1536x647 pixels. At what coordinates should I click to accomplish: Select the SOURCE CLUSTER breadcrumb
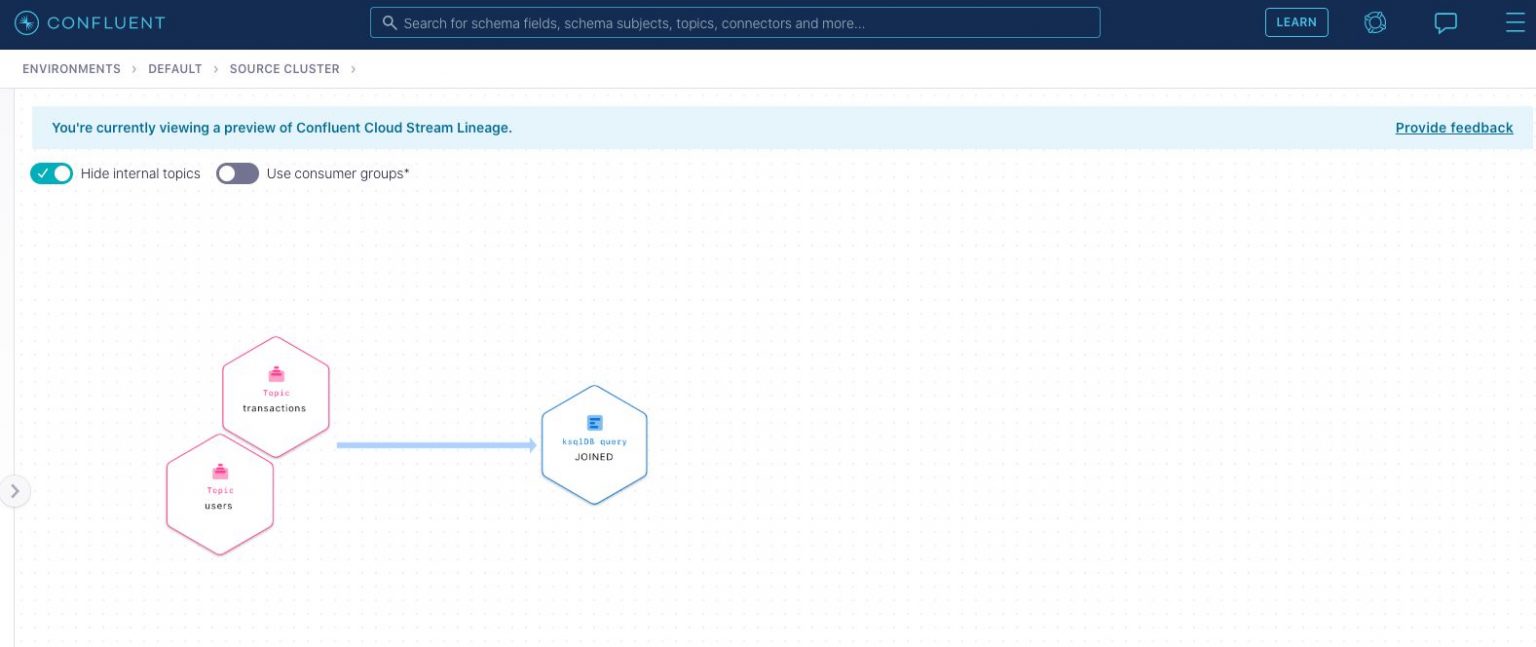point(284,69)
